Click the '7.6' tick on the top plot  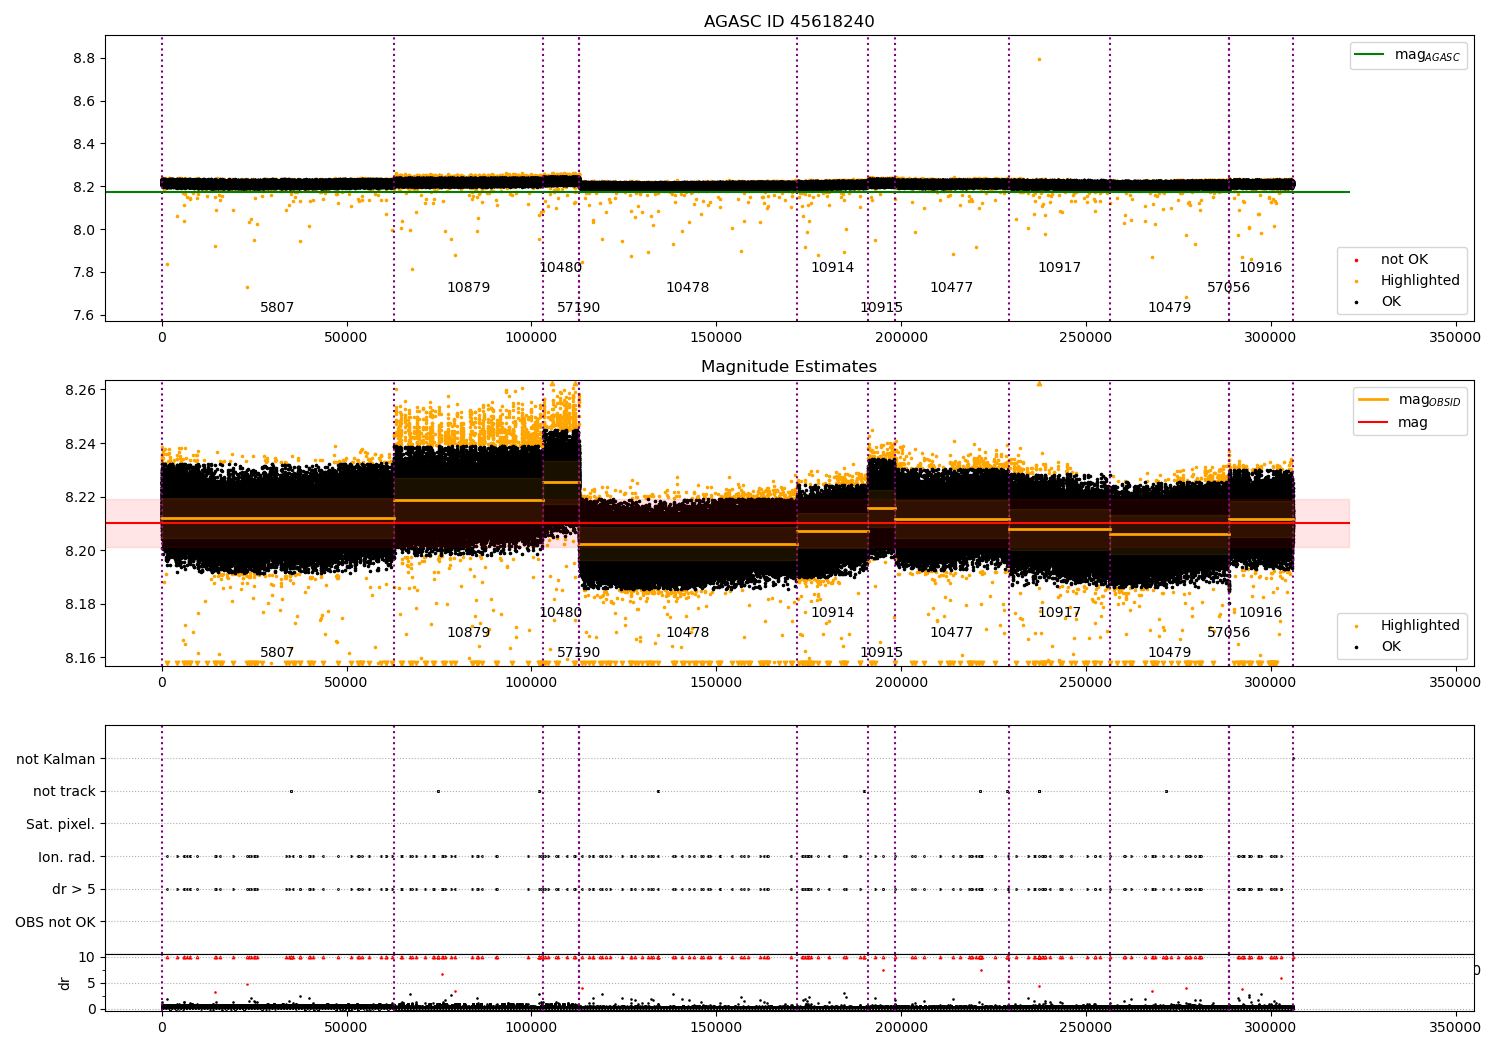(x=83, y=316)
